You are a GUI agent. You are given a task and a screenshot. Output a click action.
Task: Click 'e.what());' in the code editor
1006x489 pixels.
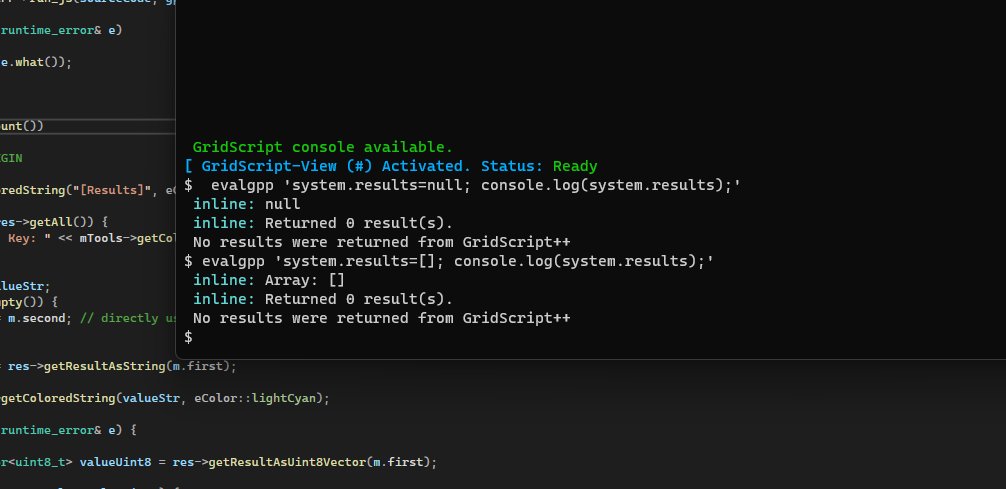tap(36, 62)
